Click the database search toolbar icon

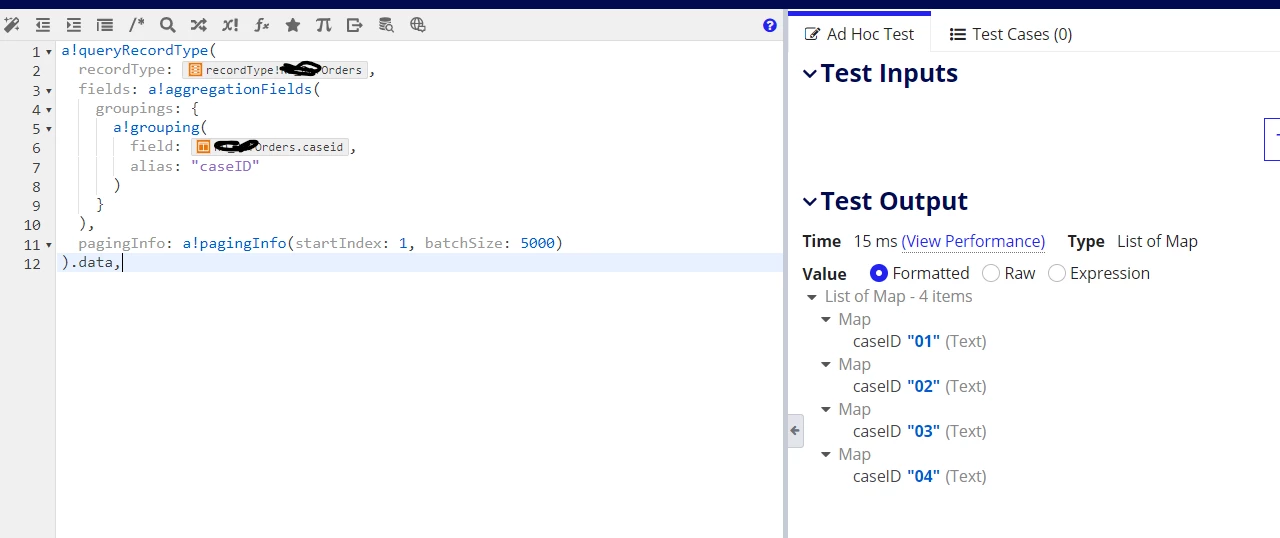point(386,25)
